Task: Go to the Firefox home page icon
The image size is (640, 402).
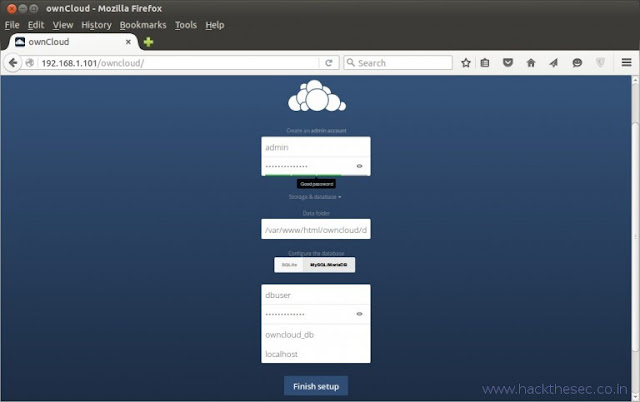Action: (x=531, y=63)
